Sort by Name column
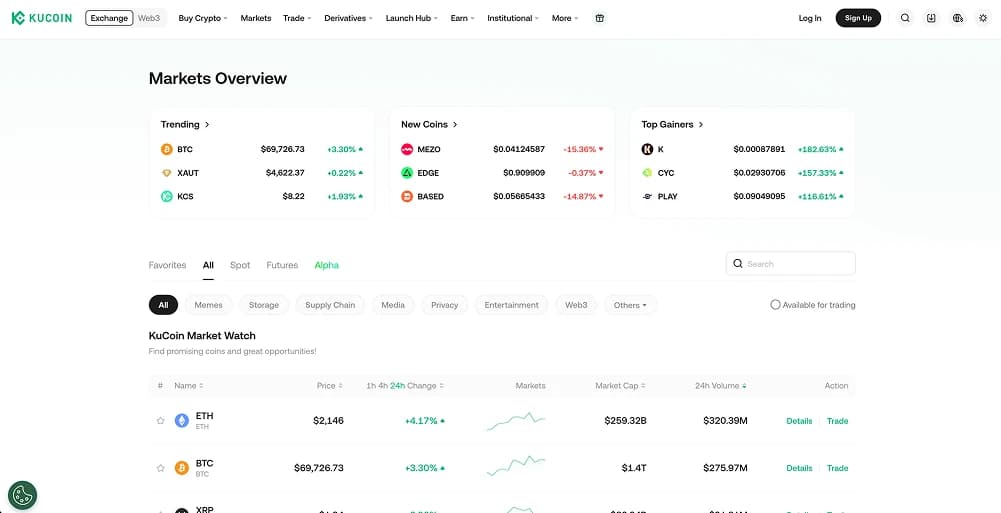 point(189,385)
